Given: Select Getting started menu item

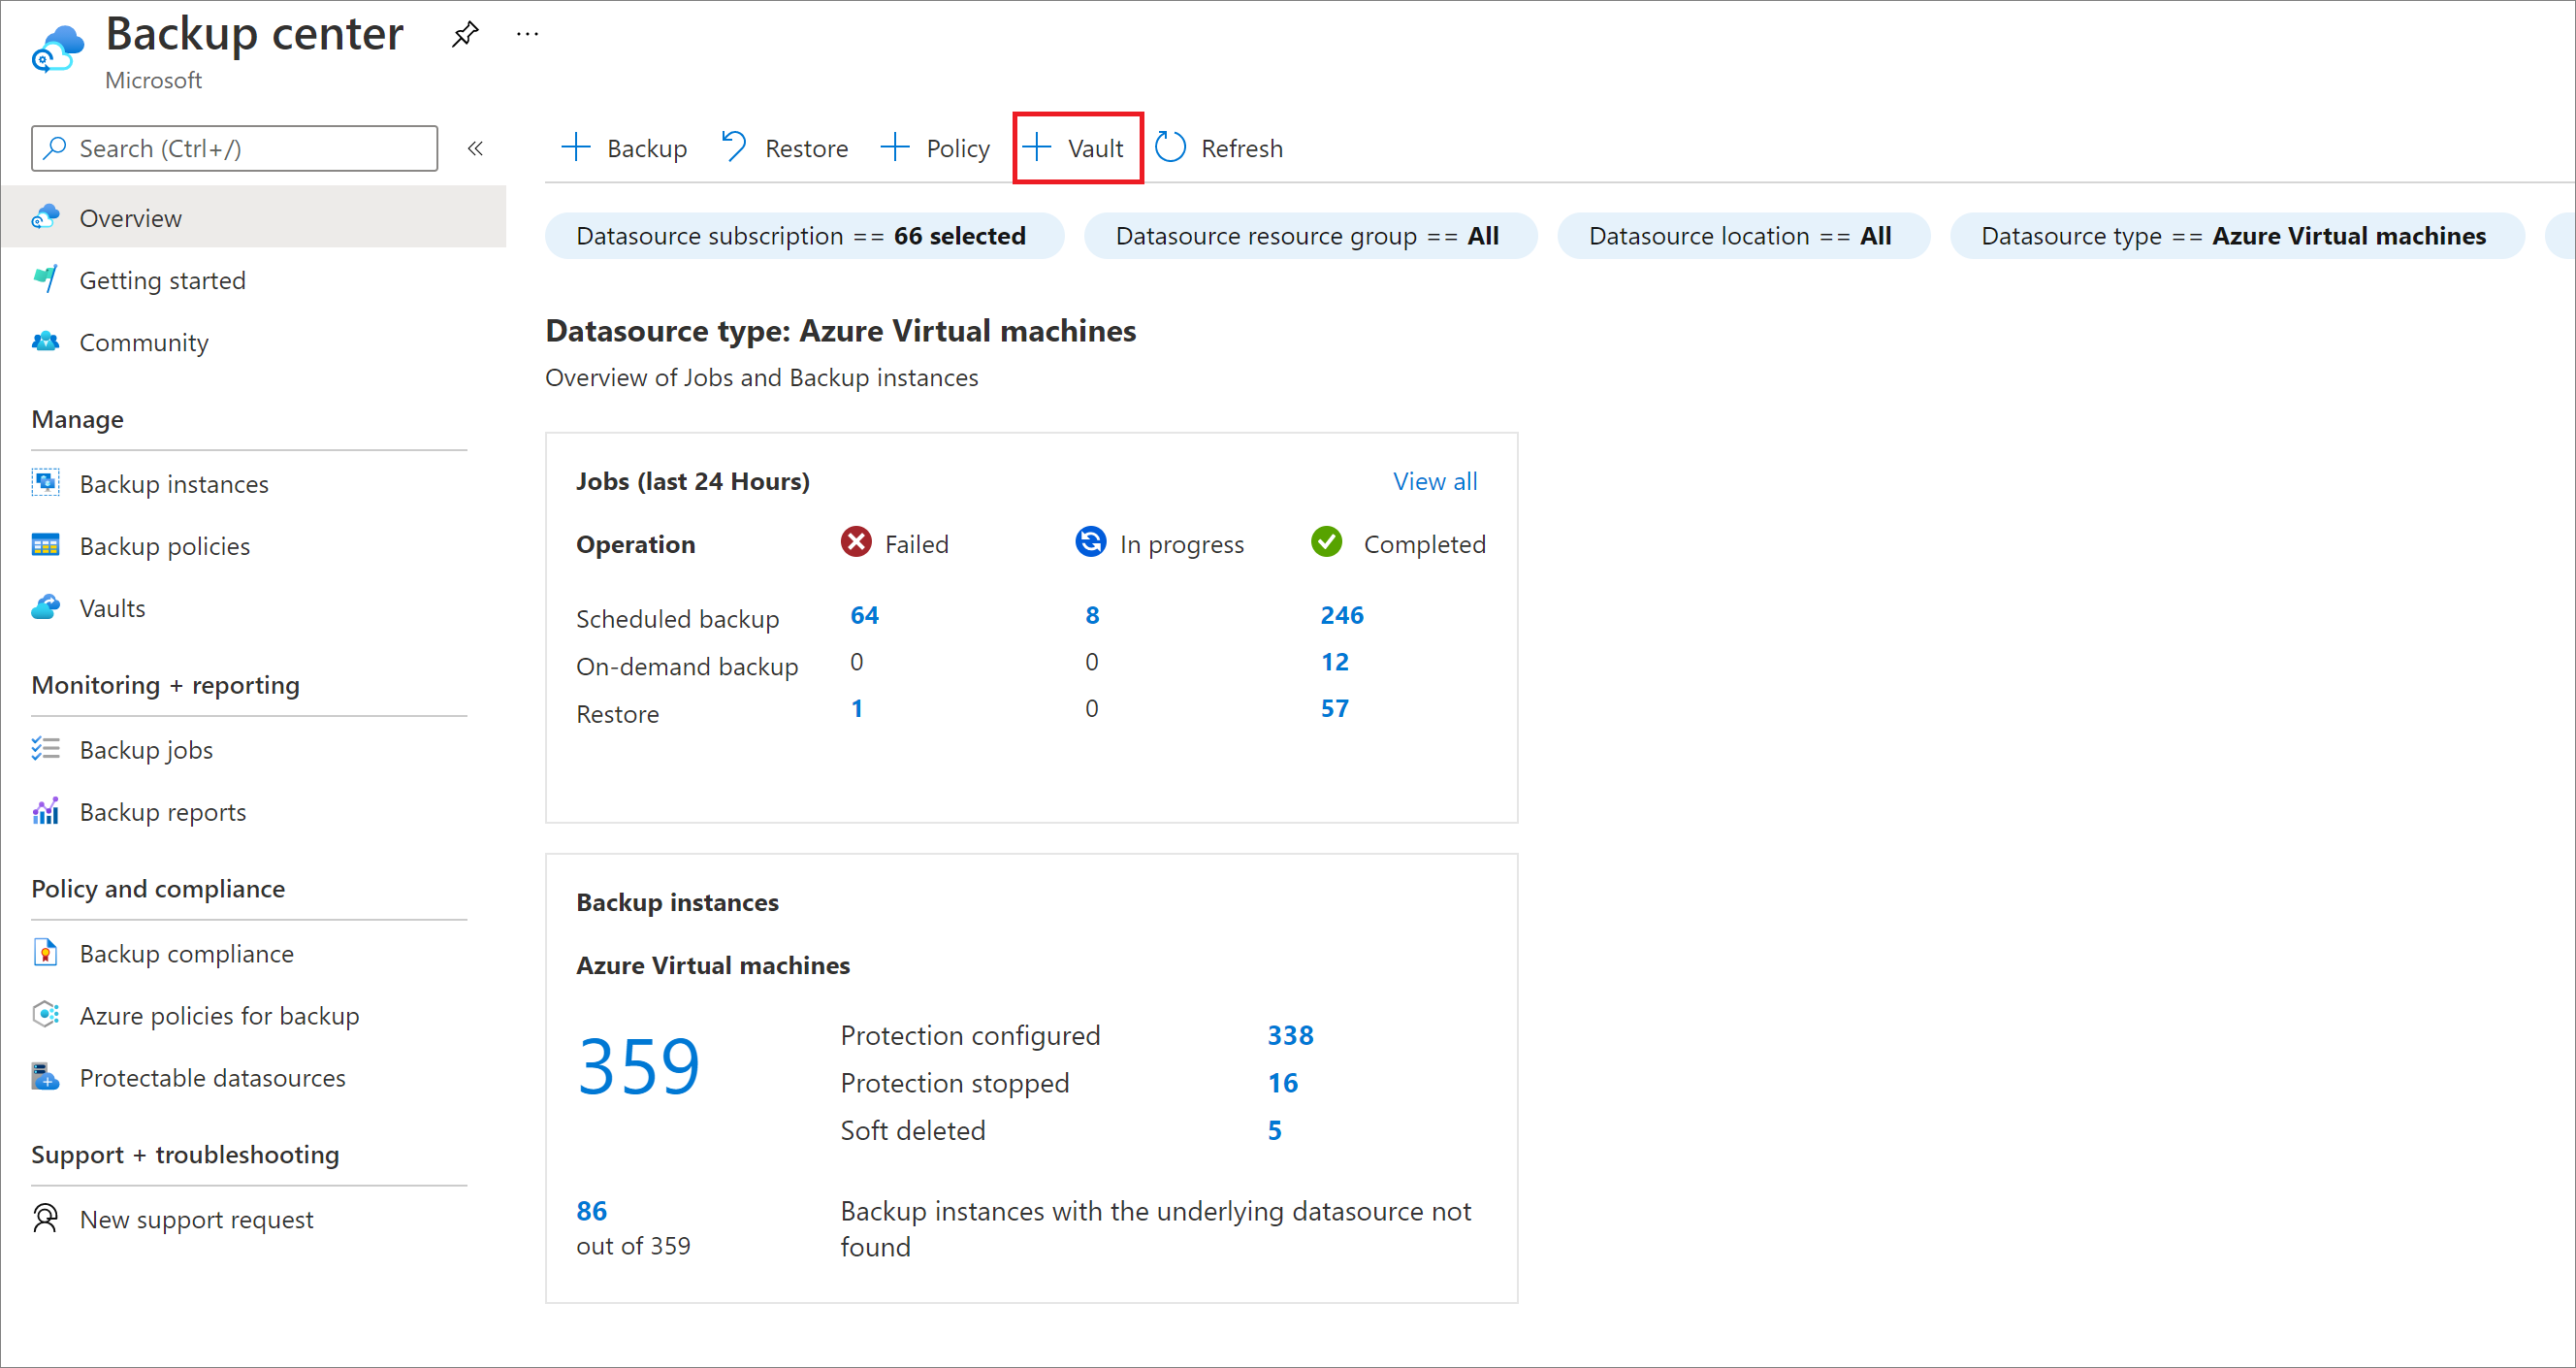Looking at the screenshot, I should (167, 279).
